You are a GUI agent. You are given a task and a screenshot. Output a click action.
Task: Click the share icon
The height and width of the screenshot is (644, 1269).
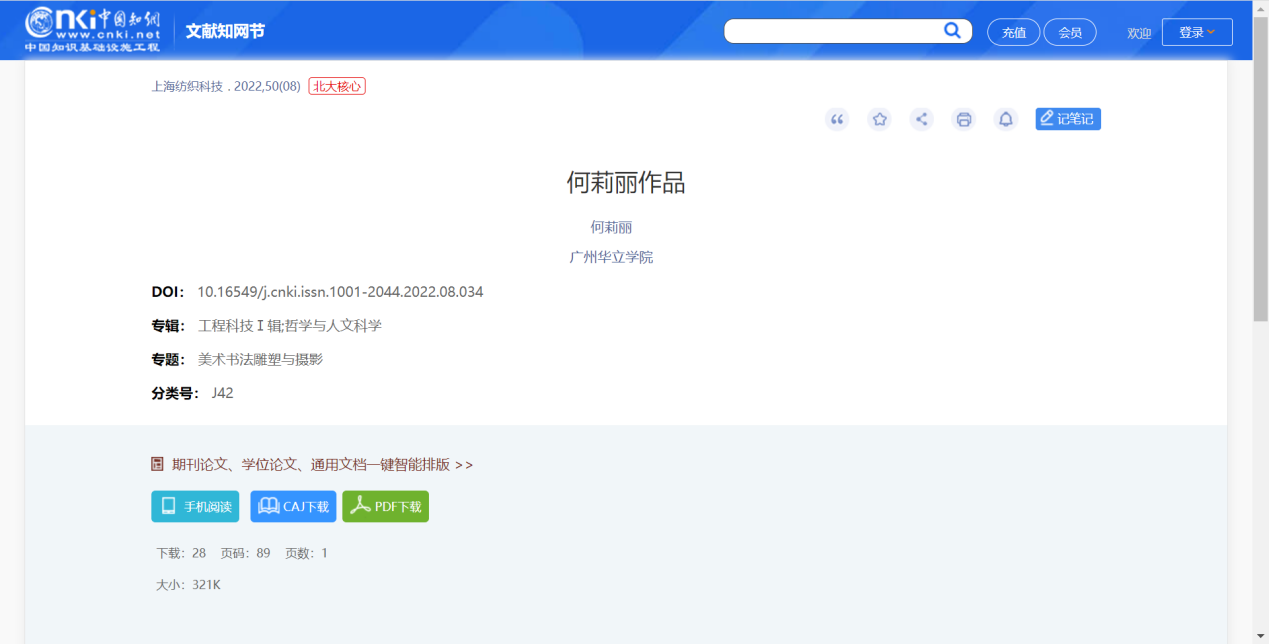tap(922, 120)
